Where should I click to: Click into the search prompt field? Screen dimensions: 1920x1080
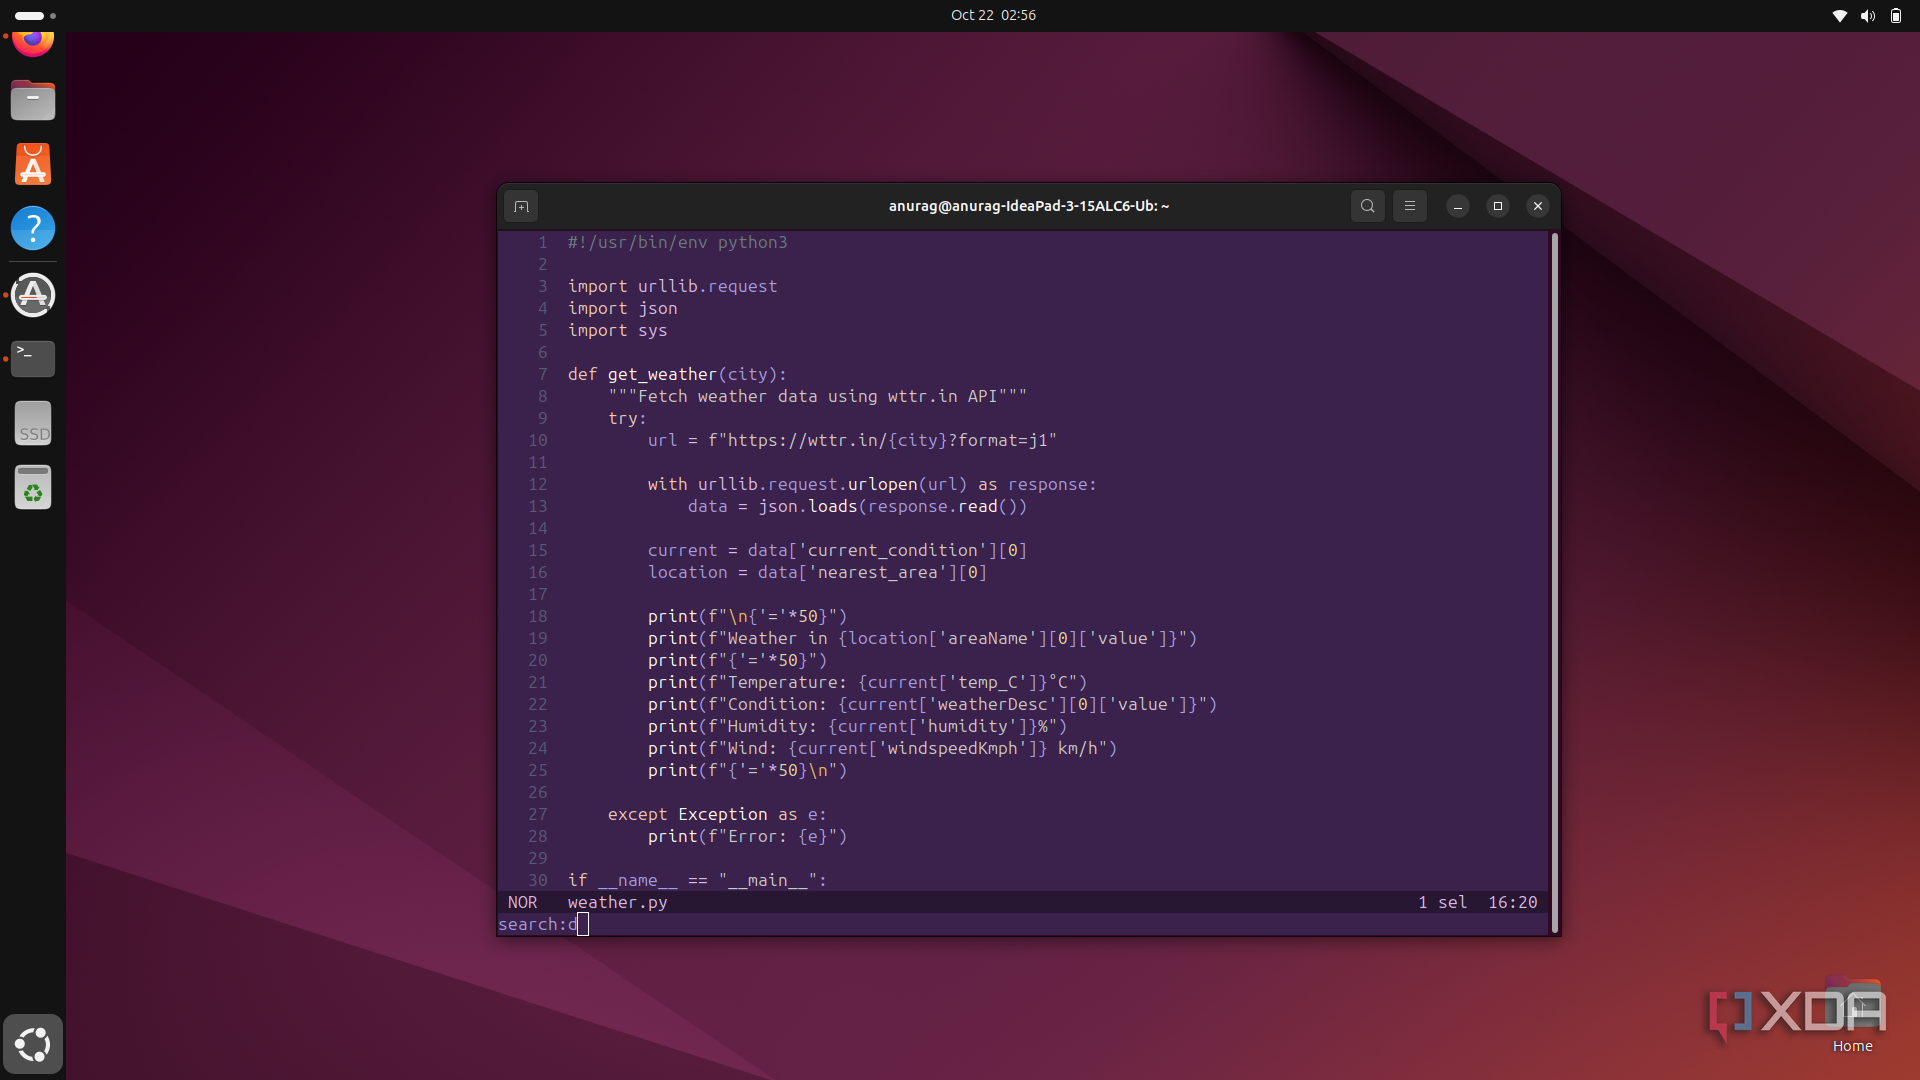click(583, 925)
